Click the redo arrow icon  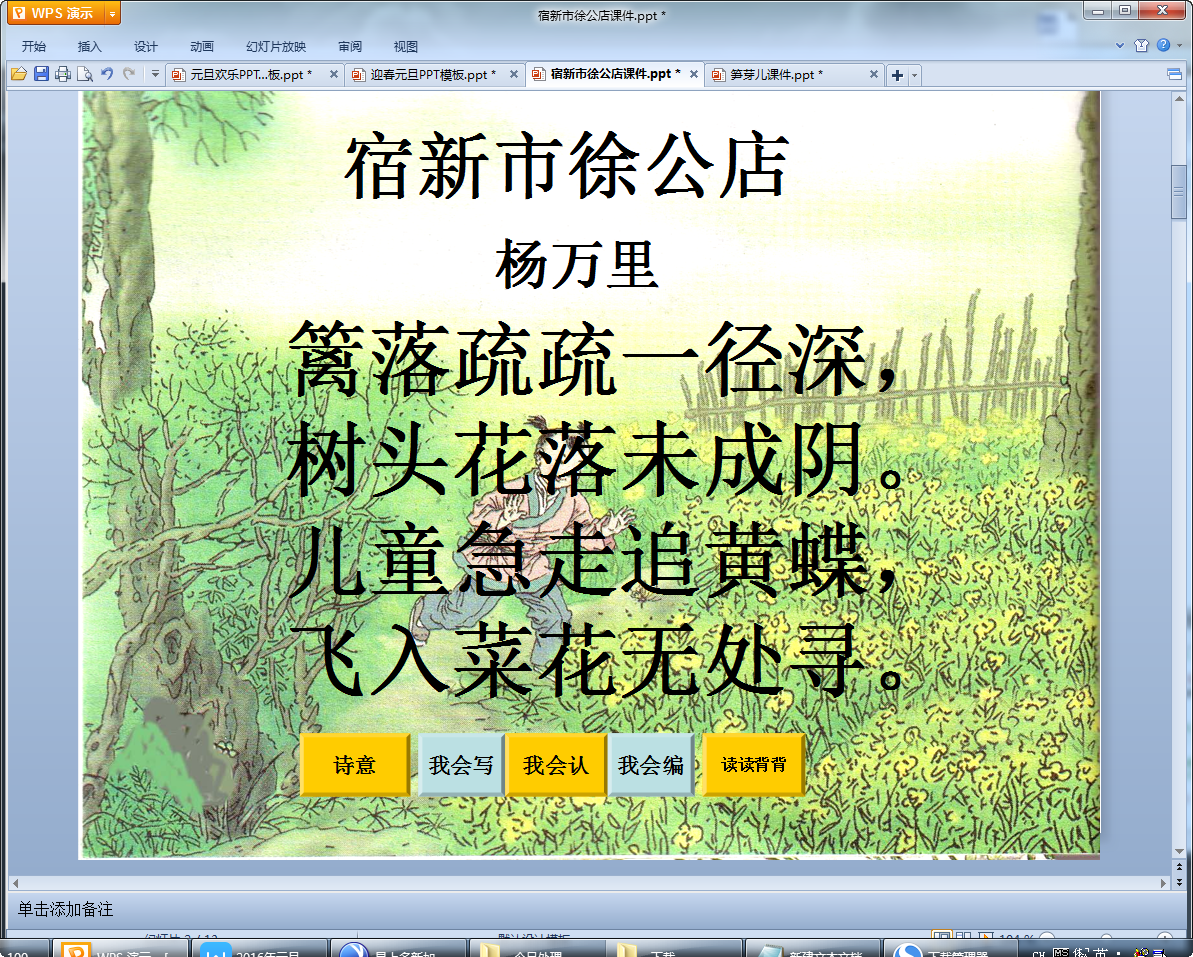pos(129,74)
